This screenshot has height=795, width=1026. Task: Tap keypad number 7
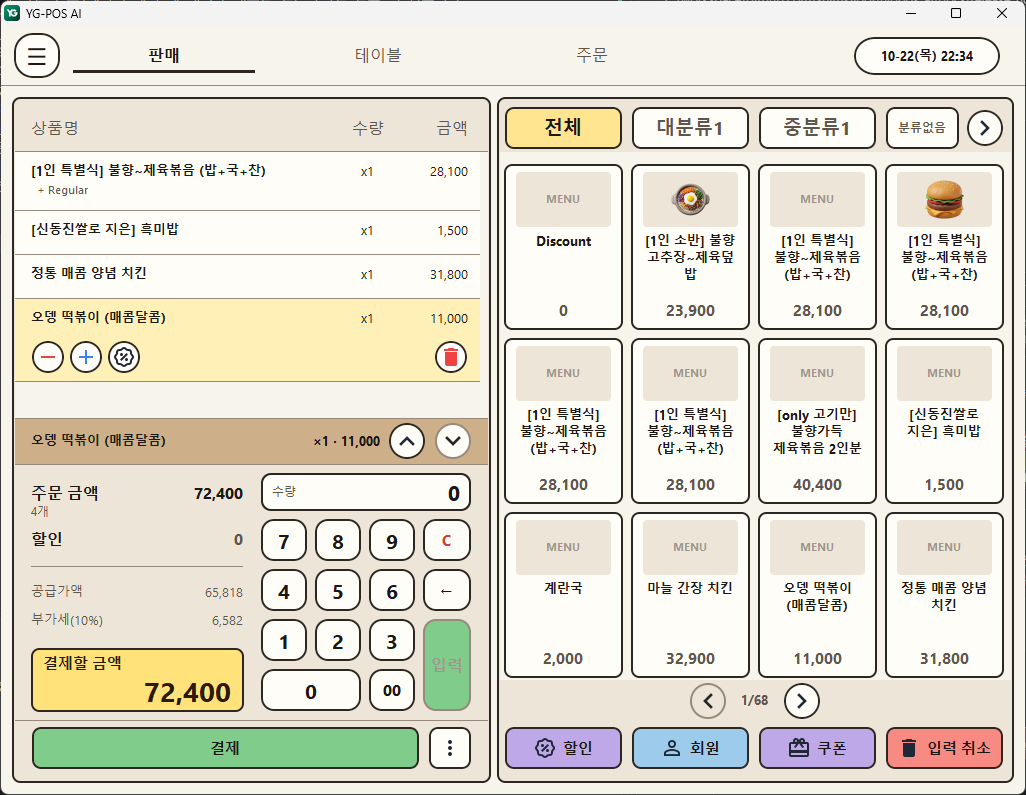(284, 540)
